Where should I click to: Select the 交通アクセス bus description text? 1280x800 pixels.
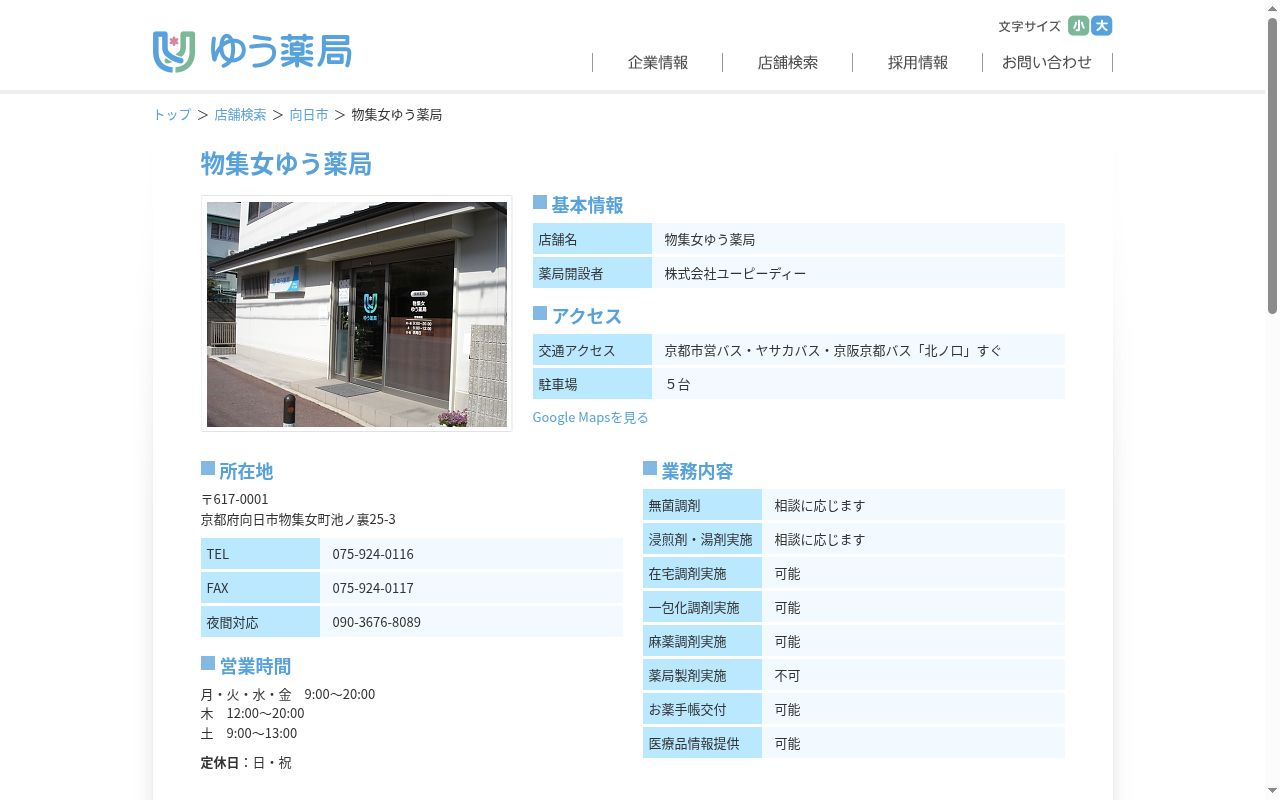tap(833, 351)
